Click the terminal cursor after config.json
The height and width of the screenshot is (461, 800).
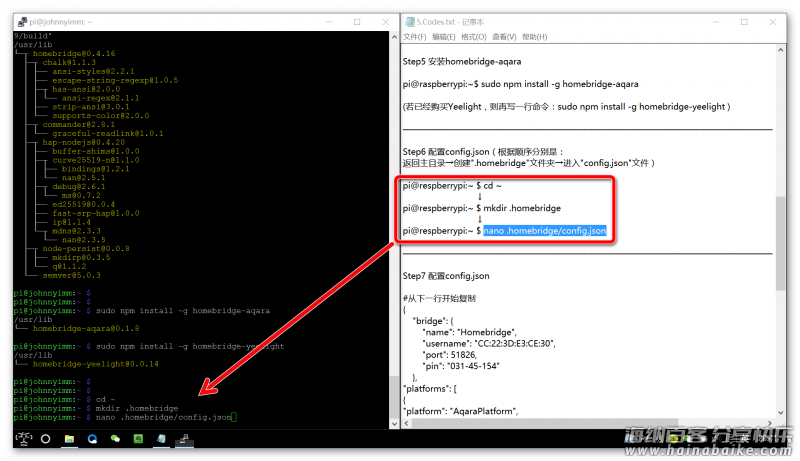point(234,417)
